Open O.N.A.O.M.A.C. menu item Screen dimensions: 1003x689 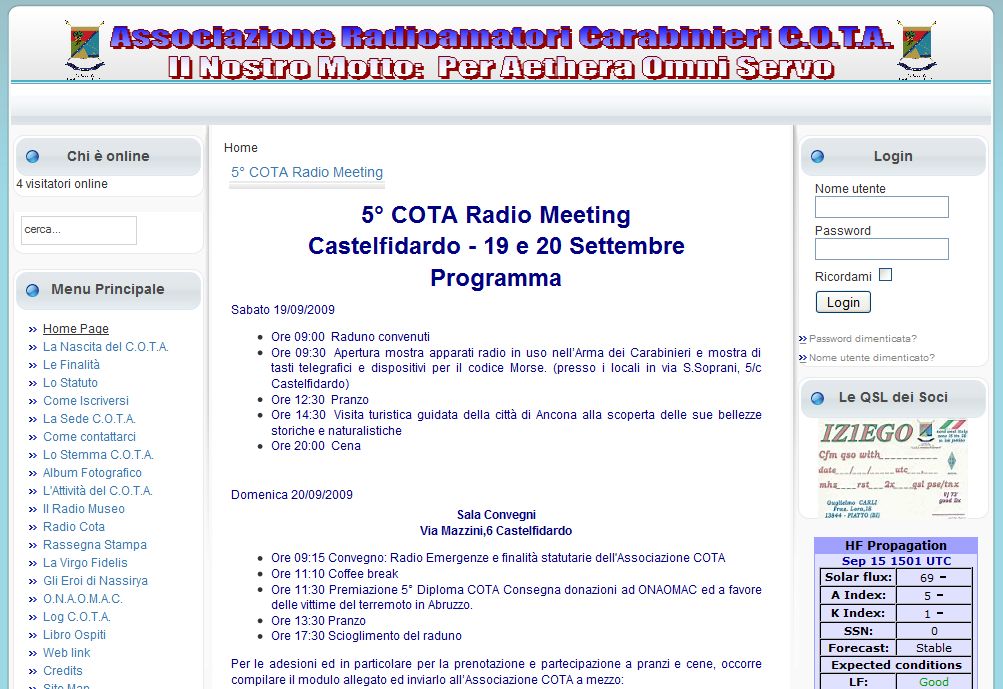coord(83,599)
